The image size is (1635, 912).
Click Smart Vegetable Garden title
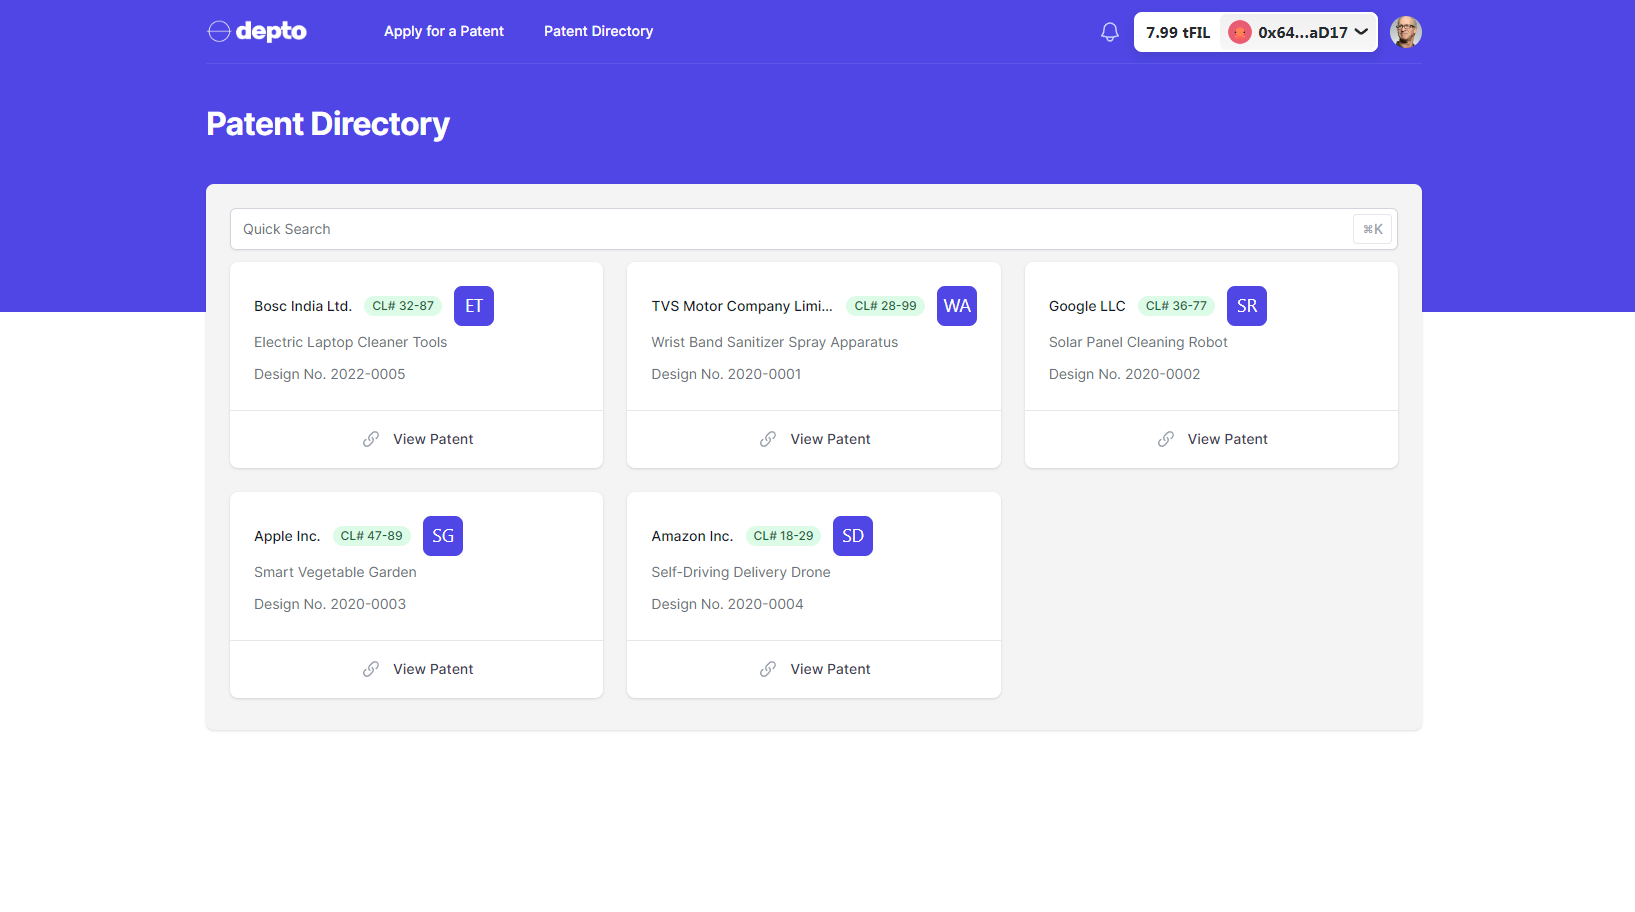(335, 572)
